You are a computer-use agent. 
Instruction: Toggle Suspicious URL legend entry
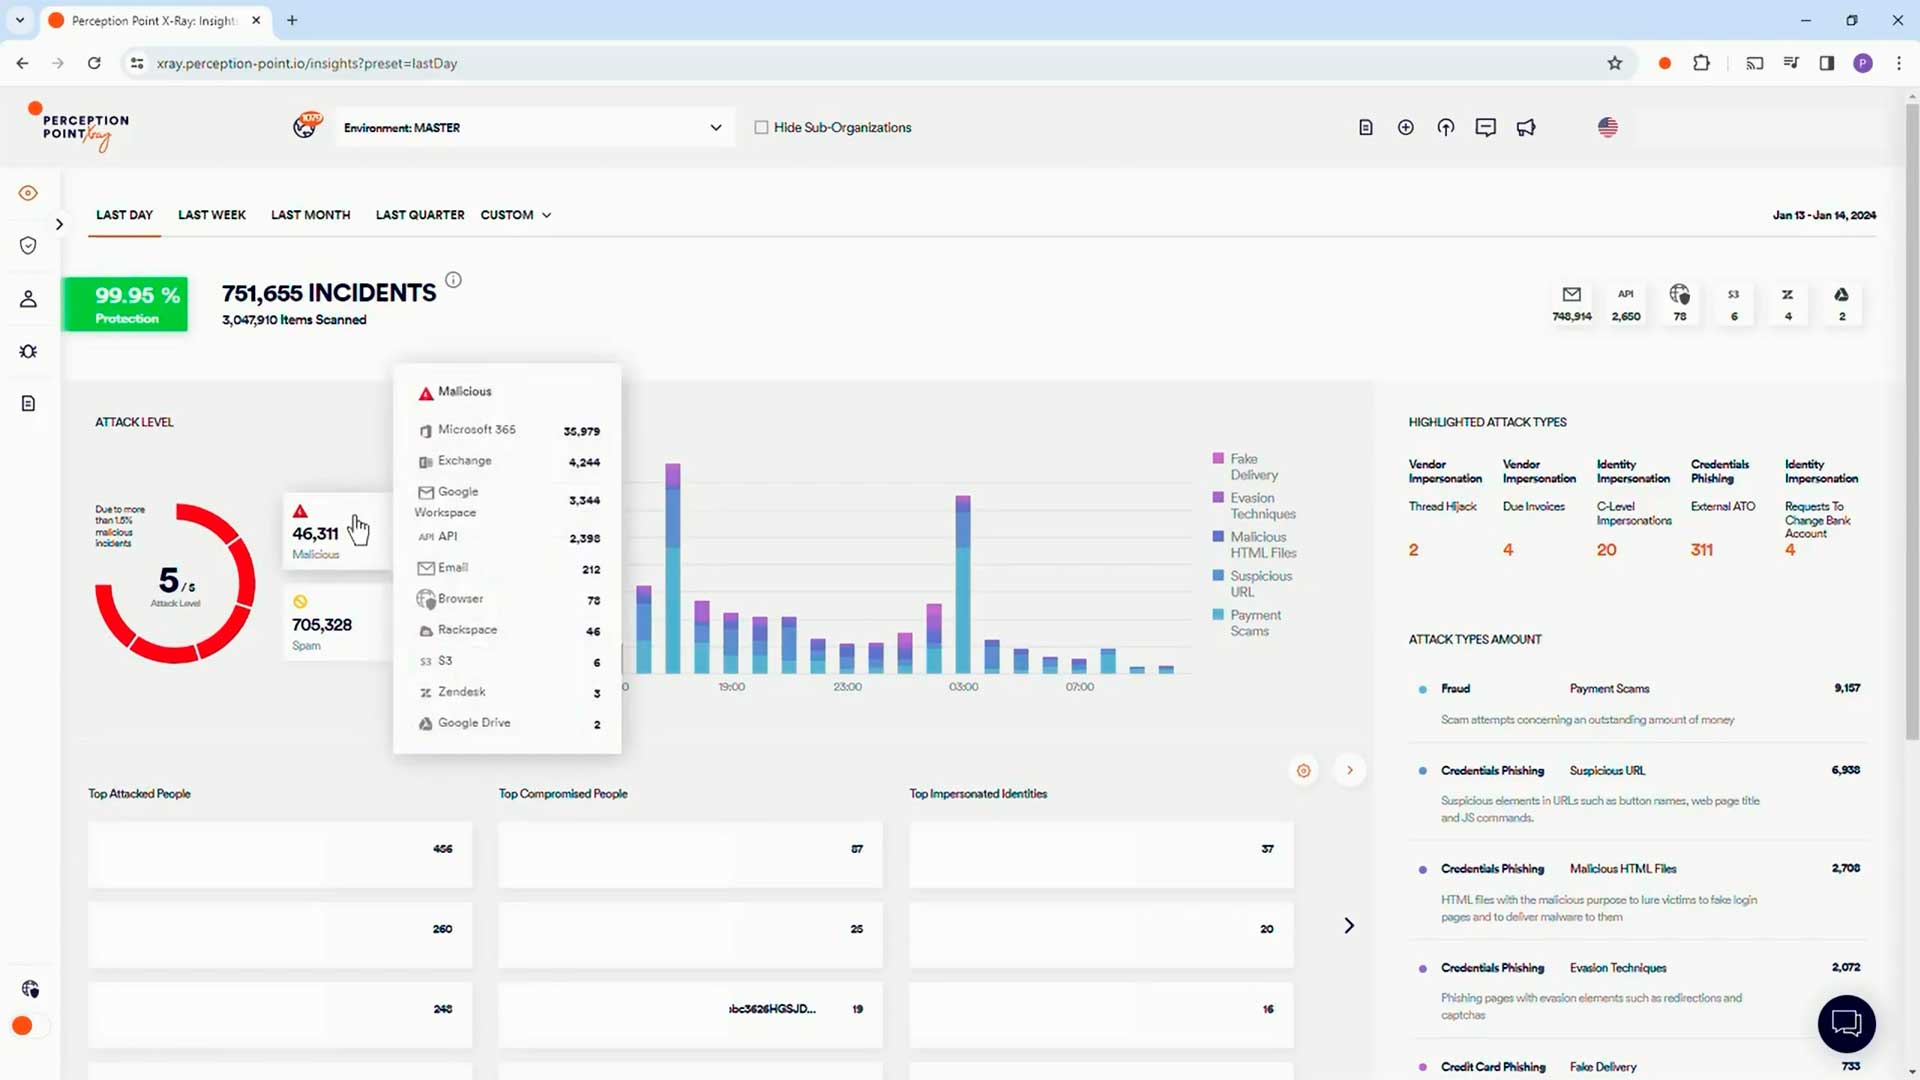[1255, 584]
